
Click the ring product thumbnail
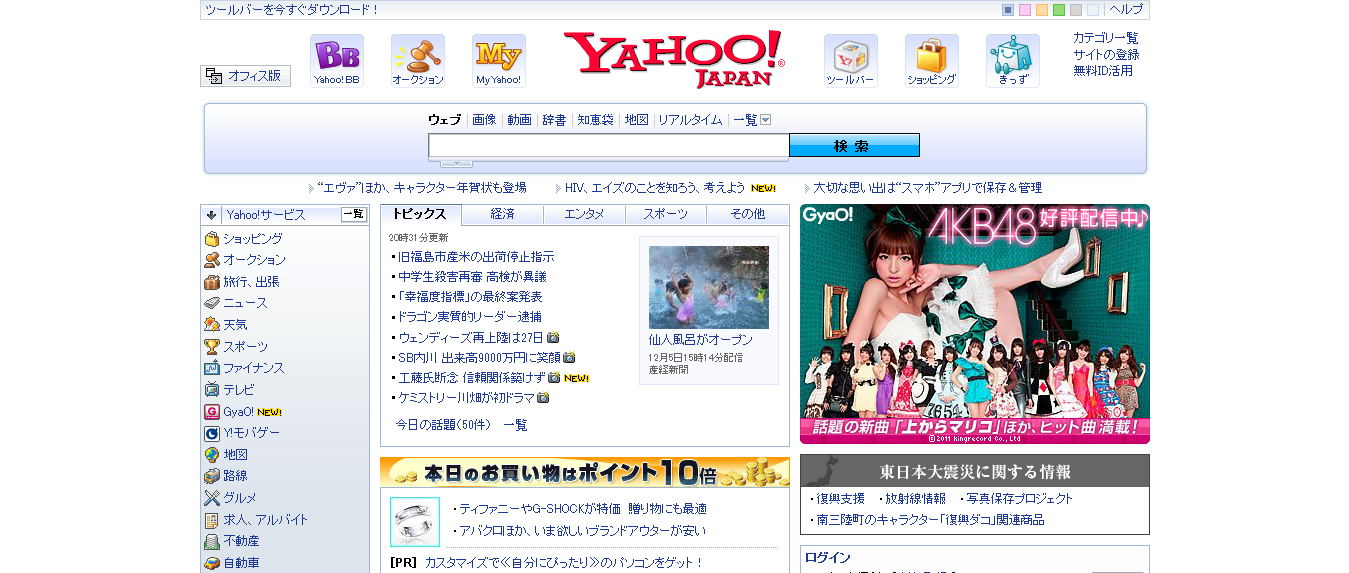tap(415, 522)
